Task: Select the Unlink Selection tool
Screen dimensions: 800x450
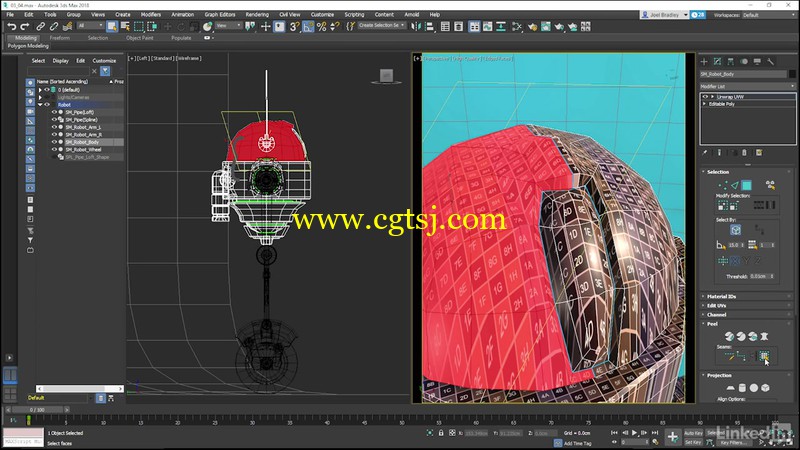Action: coord(54,27)
